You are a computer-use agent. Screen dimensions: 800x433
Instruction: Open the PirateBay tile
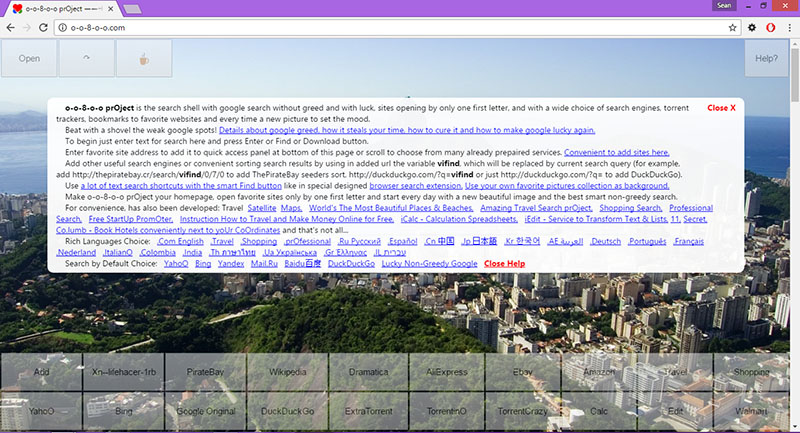pyautogui.click(x=205, y=372)
